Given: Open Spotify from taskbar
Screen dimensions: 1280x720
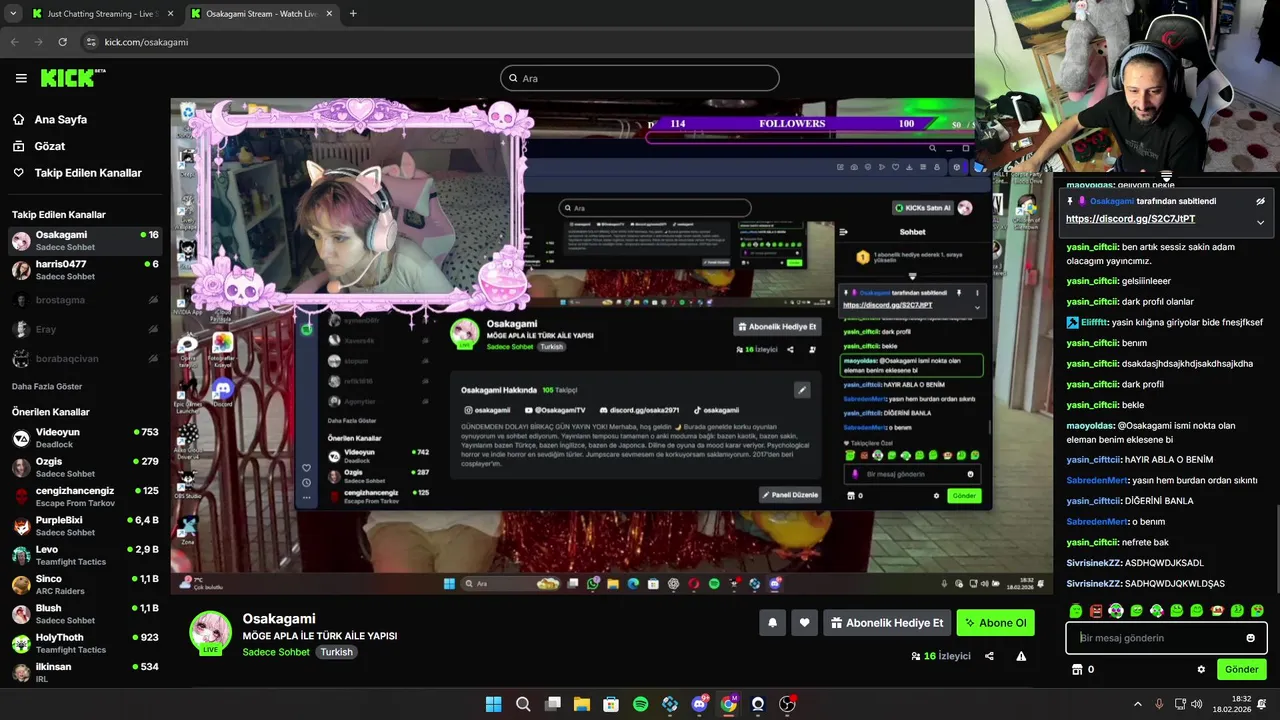Looking at the screenshot, I should click(640, 704).
